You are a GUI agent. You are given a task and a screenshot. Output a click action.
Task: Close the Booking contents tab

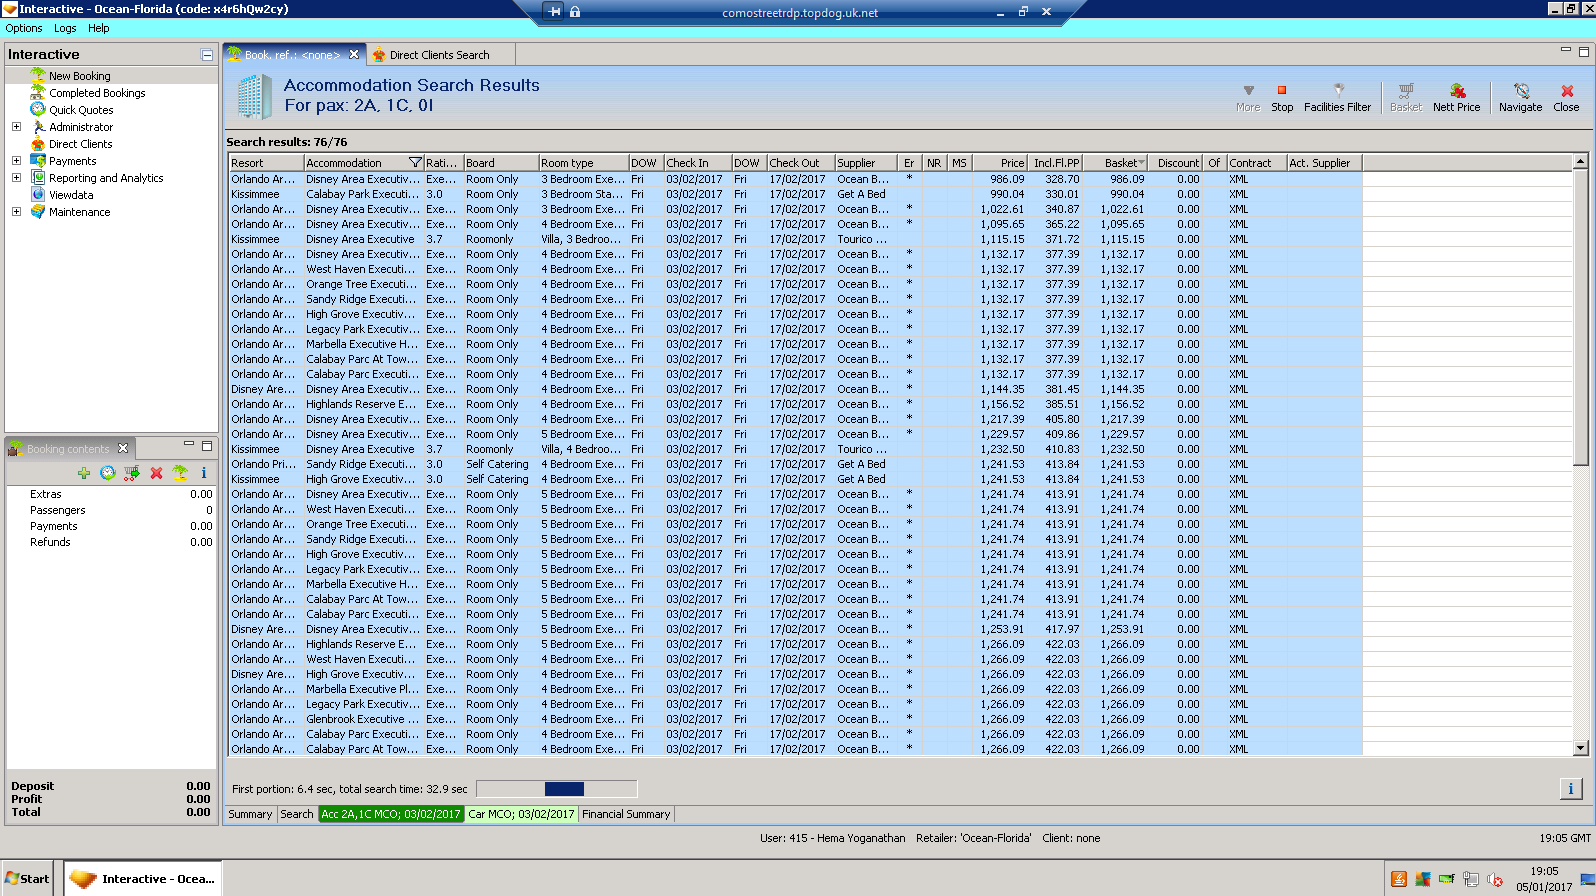point(123,448)
